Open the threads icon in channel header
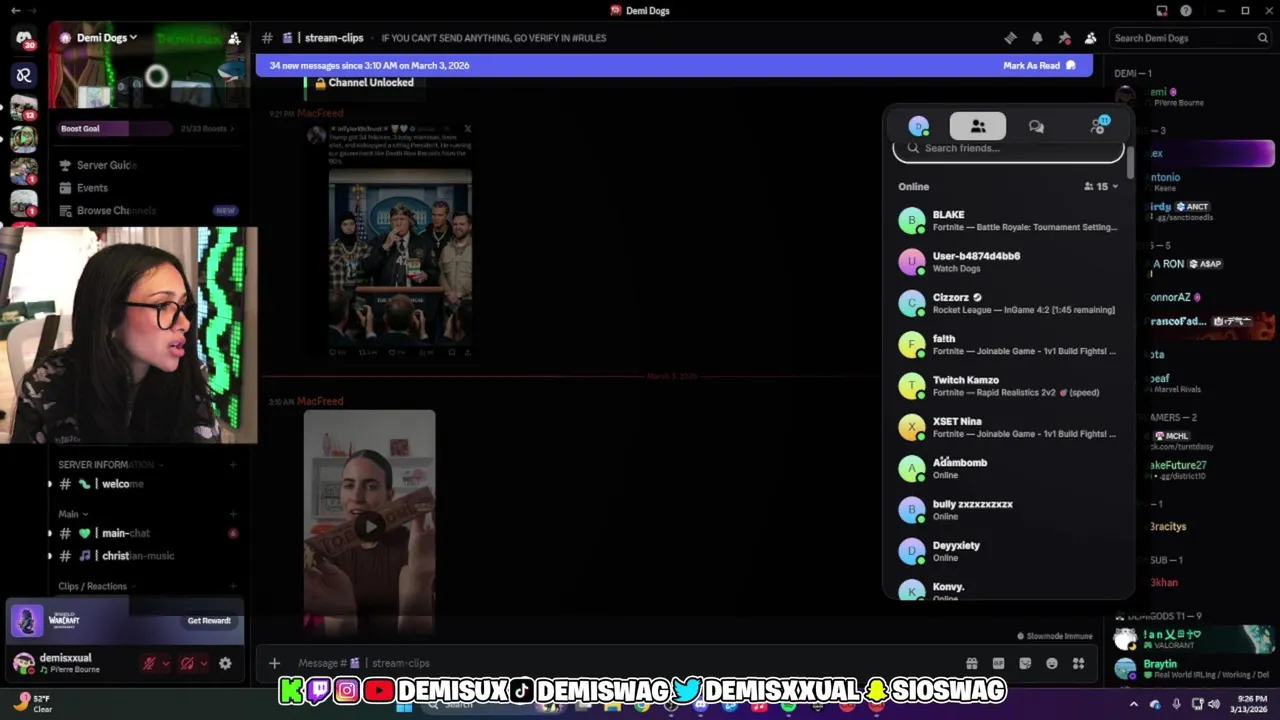Viewport: 1280px width, 720px height. coord(1010,38)
